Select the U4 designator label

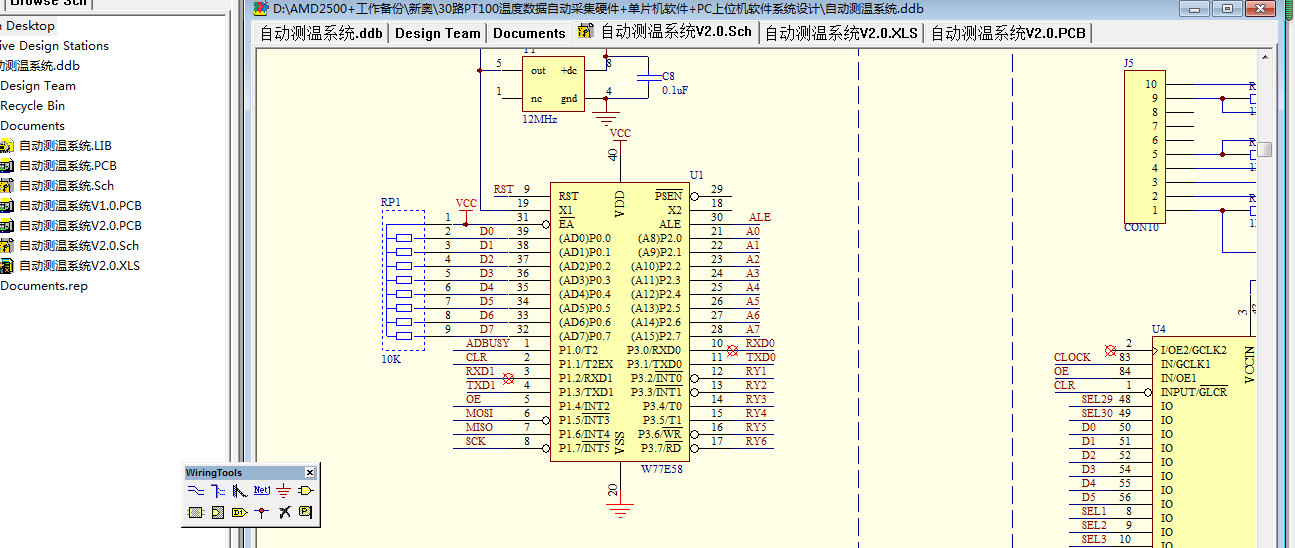pos(1158,329)
